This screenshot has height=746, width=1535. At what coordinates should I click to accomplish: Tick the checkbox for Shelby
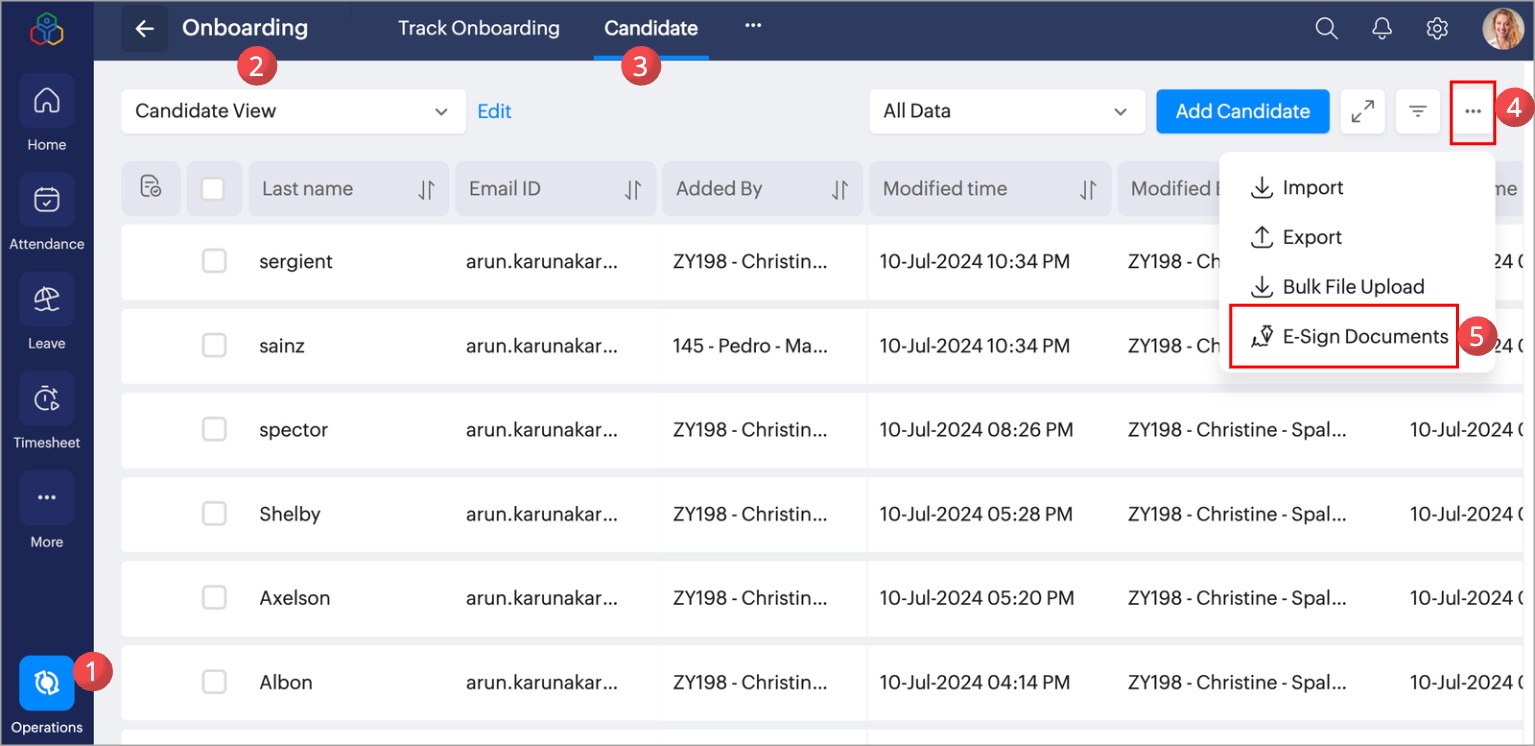214,514
